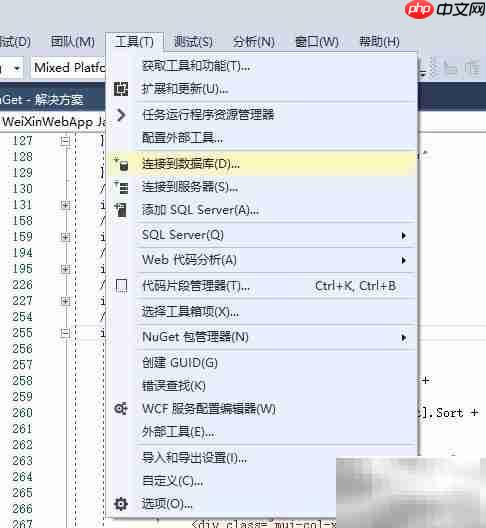The width and height of the screenshot is (486, 528).
Task: Click the .Sort text in the code editor
Action: (x=447, y=413)
